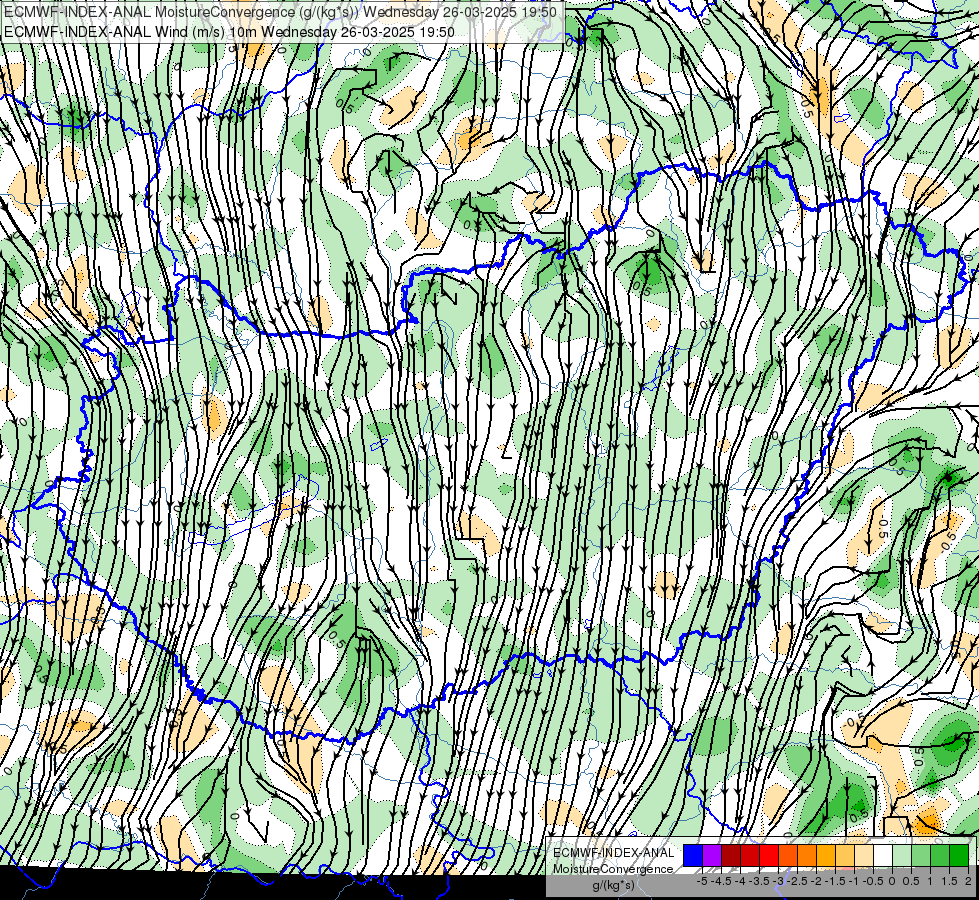Click the Wind (m/s) 10m title line

229,31
